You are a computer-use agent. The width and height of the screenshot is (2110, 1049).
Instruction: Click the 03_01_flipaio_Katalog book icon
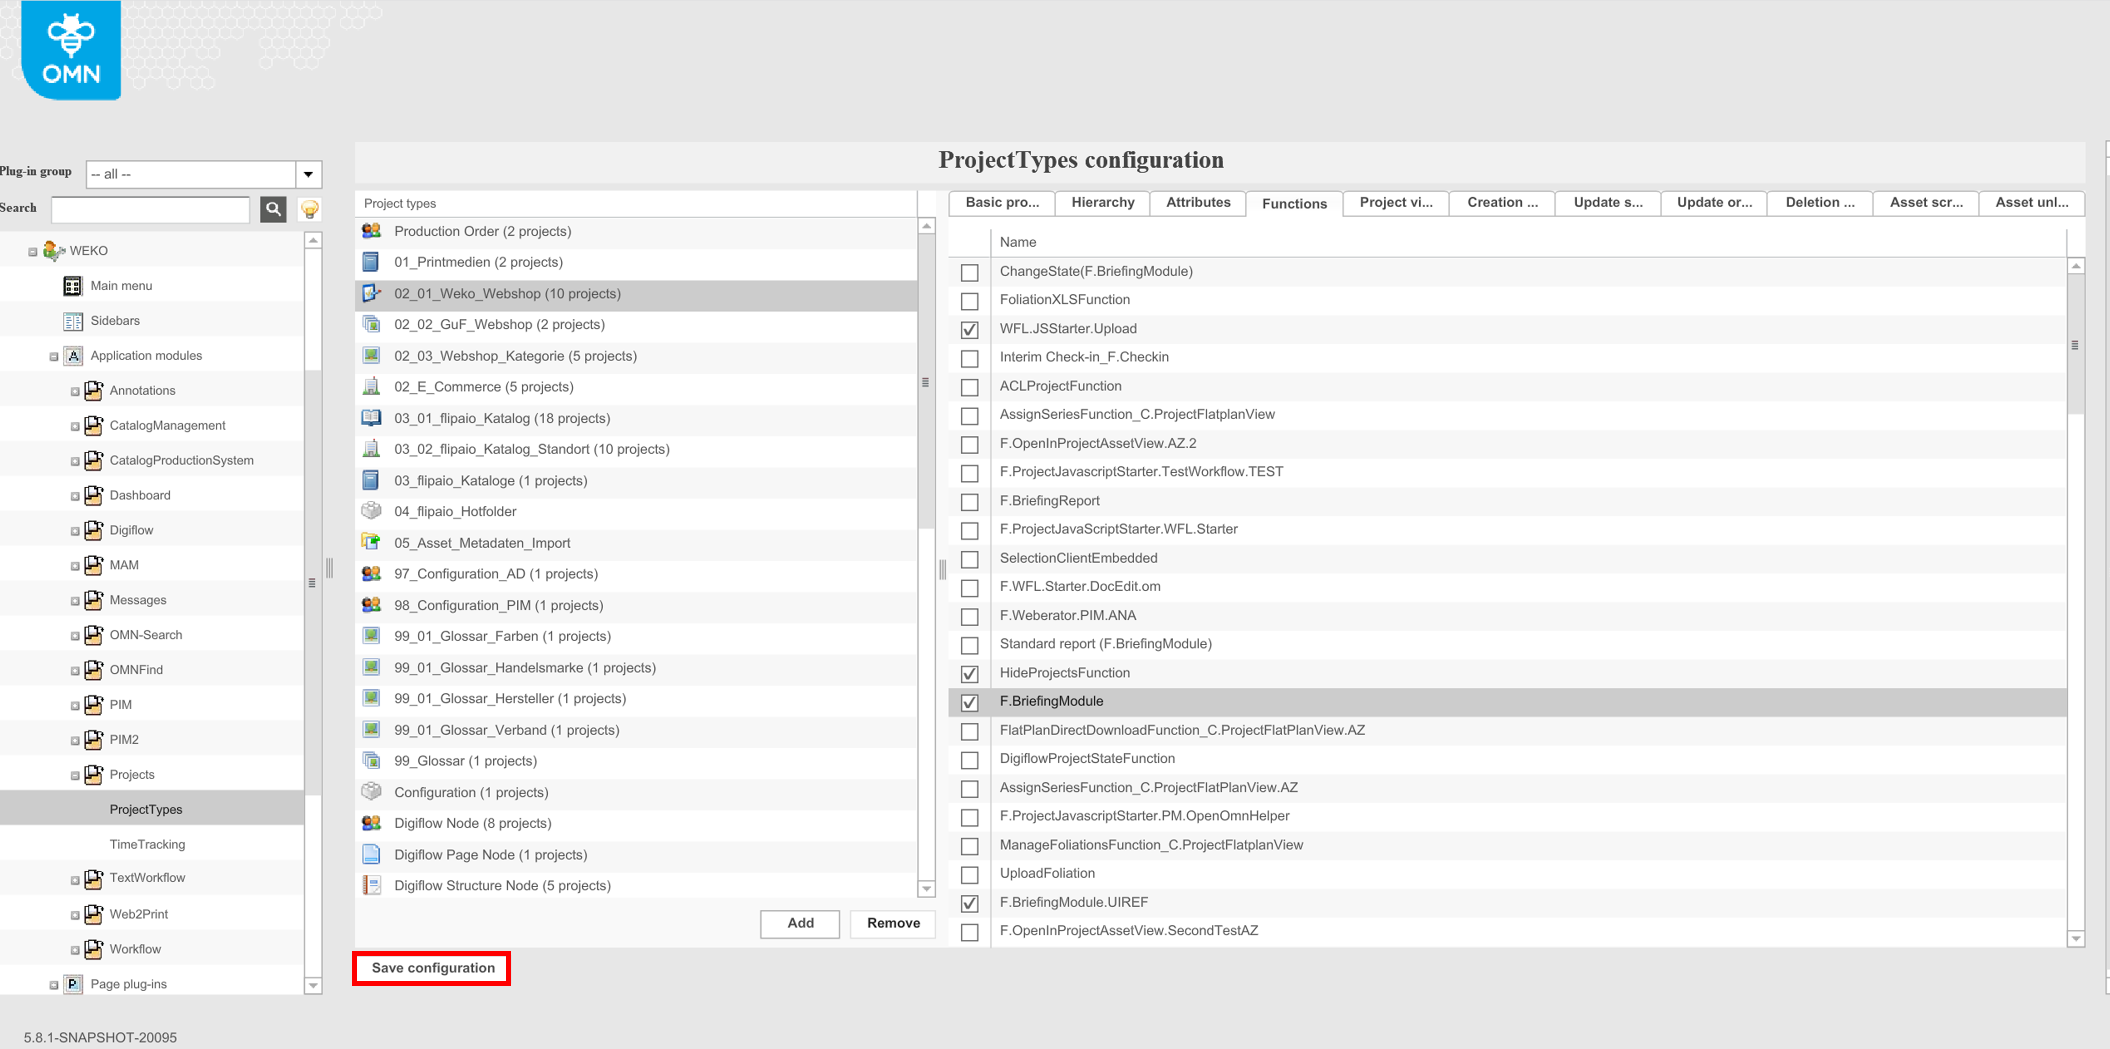371,418
